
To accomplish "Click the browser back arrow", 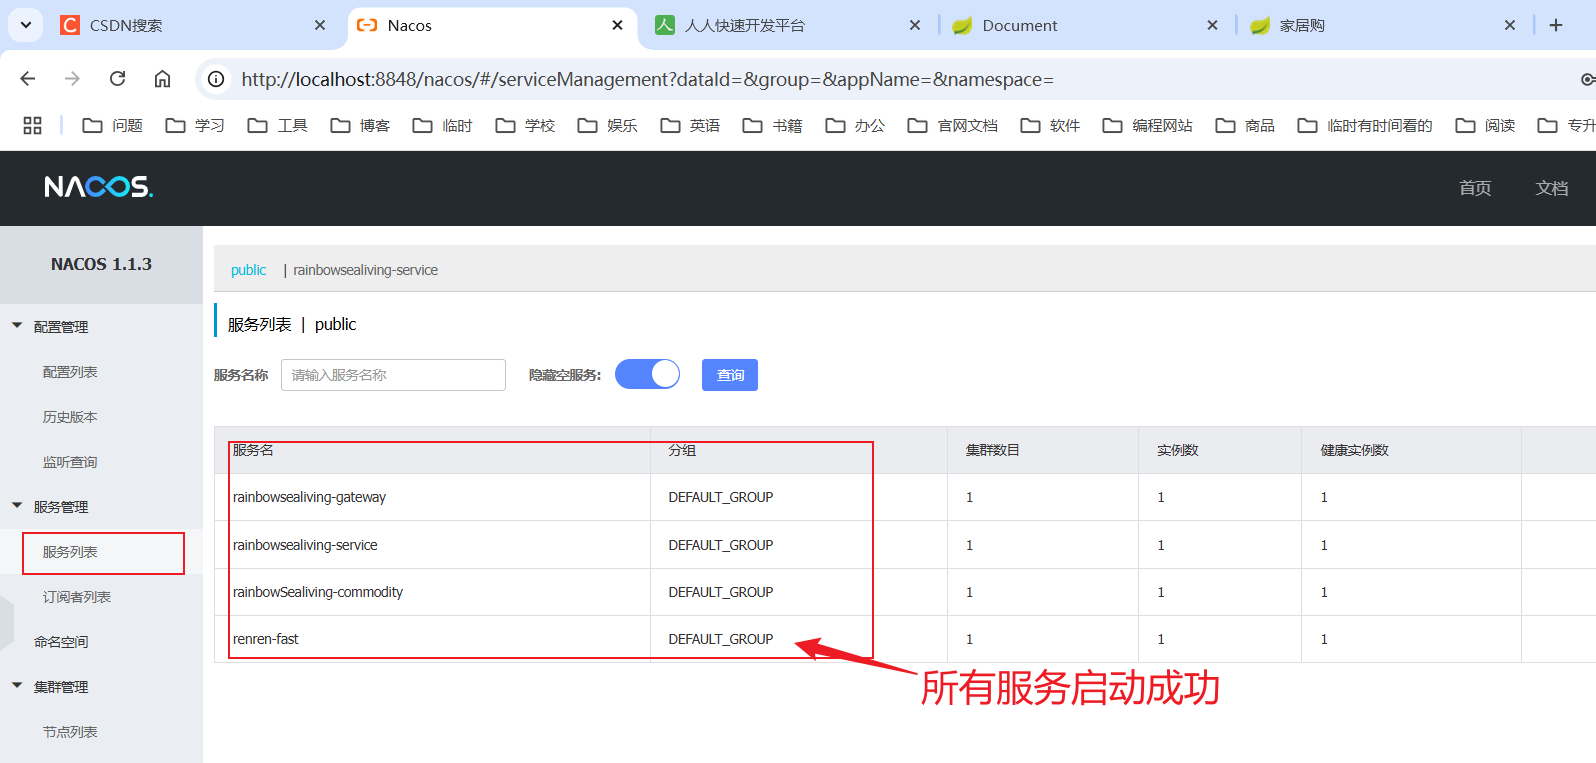I will tap(28, 79).
